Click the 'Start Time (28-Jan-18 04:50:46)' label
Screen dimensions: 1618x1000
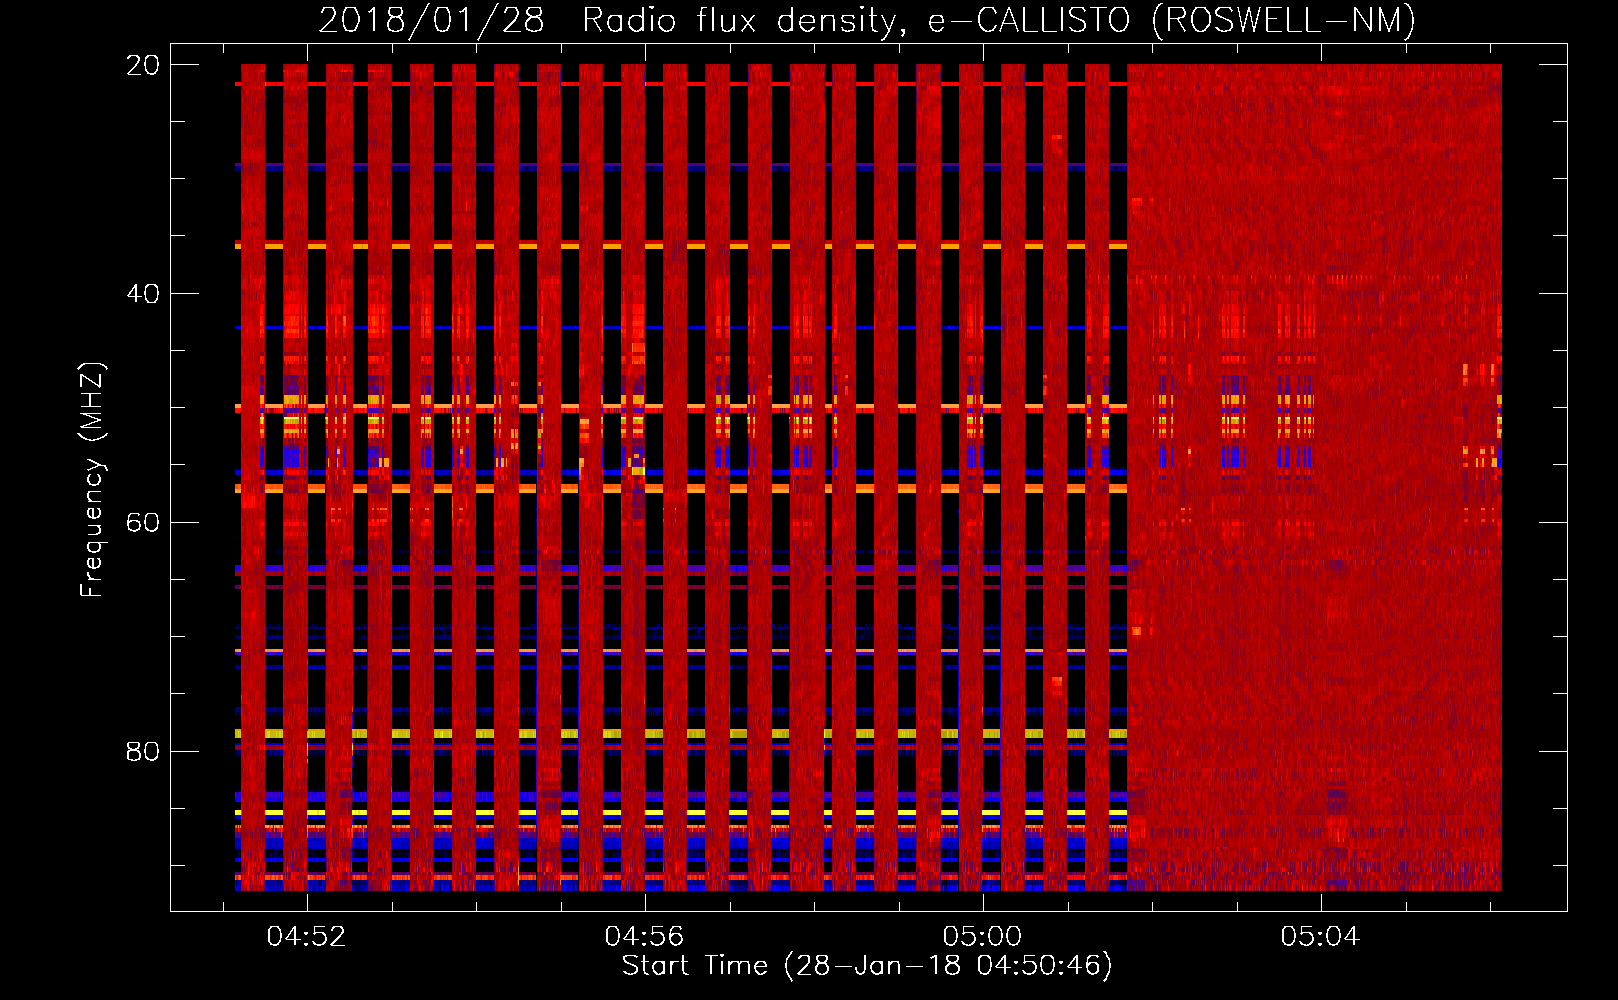(x=867, y=966)
